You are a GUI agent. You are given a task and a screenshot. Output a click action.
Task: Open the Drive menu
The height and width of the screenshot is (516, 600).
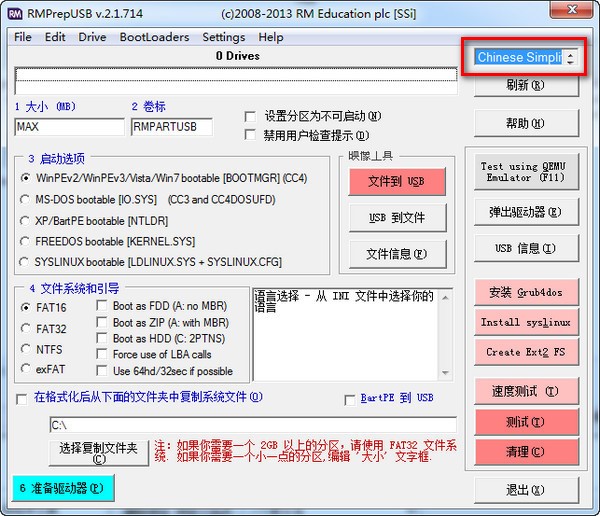pos(92,37)
